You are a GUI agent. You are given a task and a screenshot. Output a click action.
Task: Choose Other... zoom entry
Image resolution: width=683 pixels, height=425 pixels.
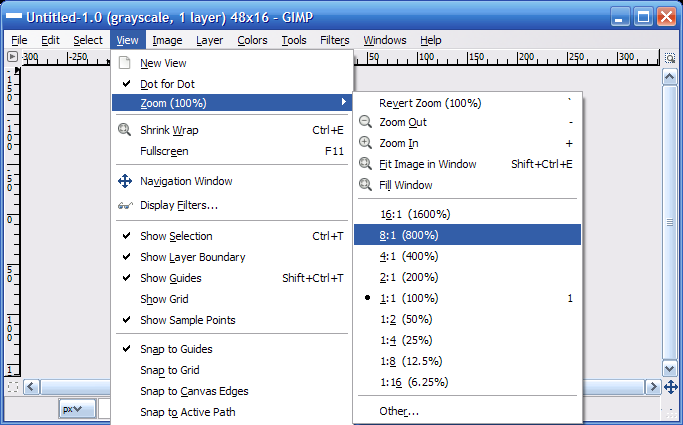pyautogui.click(x=467, y=411)
